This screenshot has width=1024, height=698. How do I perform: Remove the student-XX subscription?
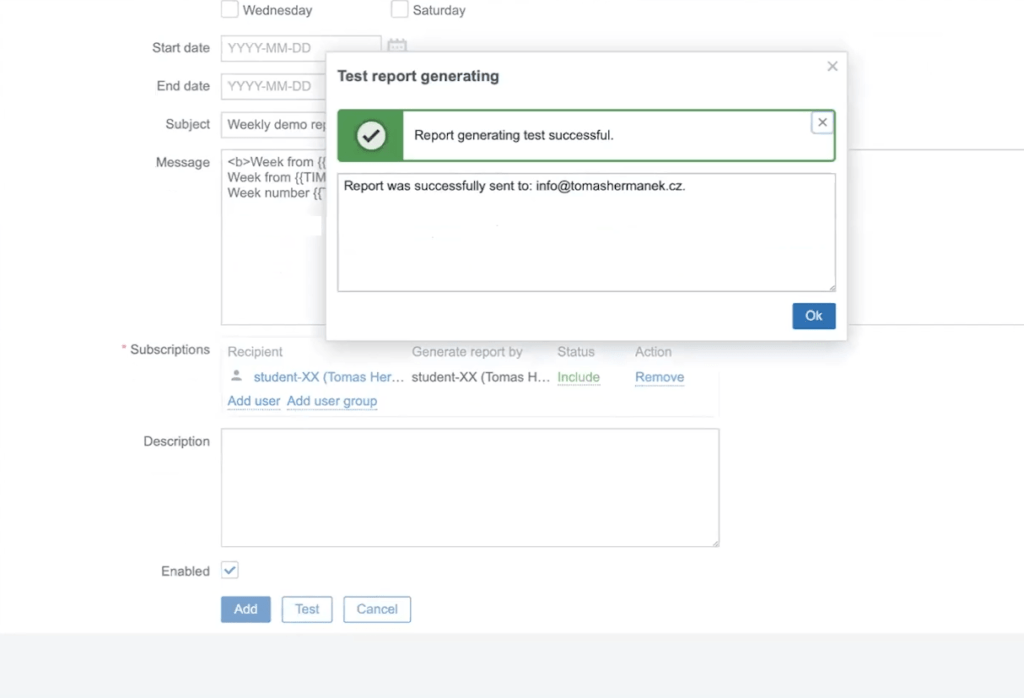pos(659,377)
